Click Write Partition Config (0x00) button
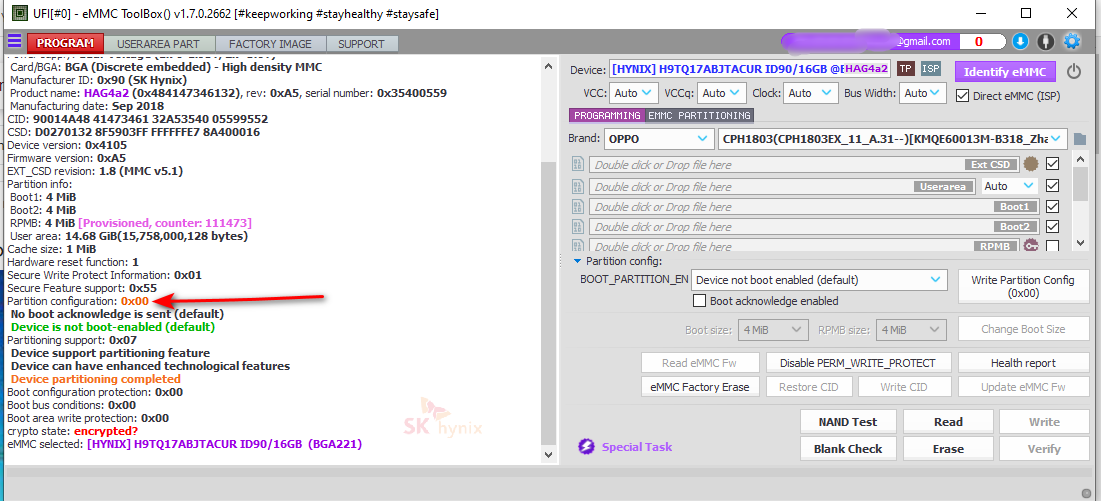 point(1022,286)
